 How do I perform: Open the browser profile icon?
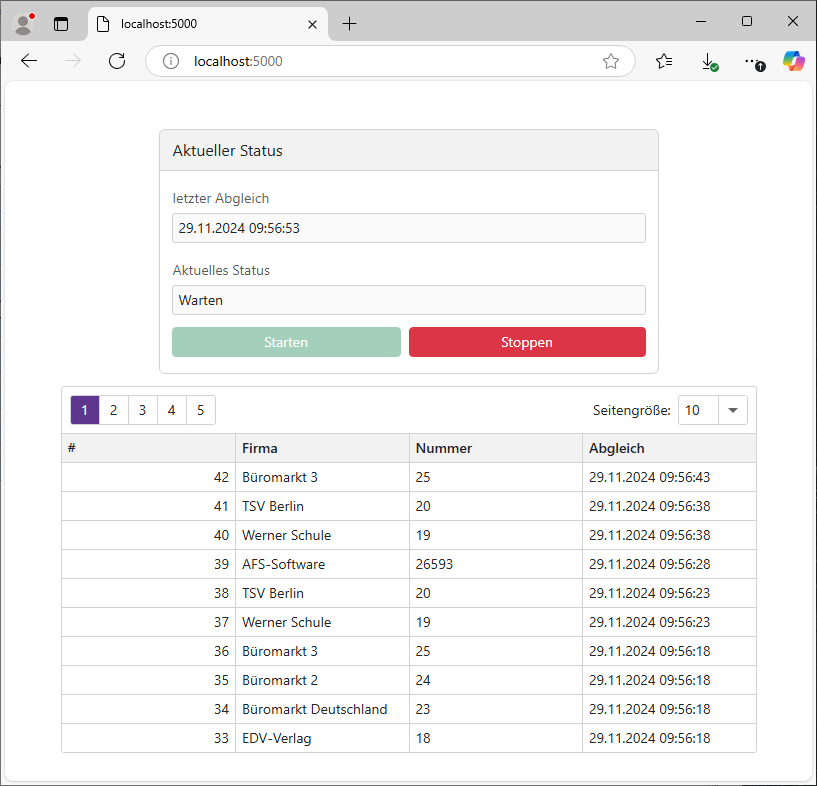23,24
